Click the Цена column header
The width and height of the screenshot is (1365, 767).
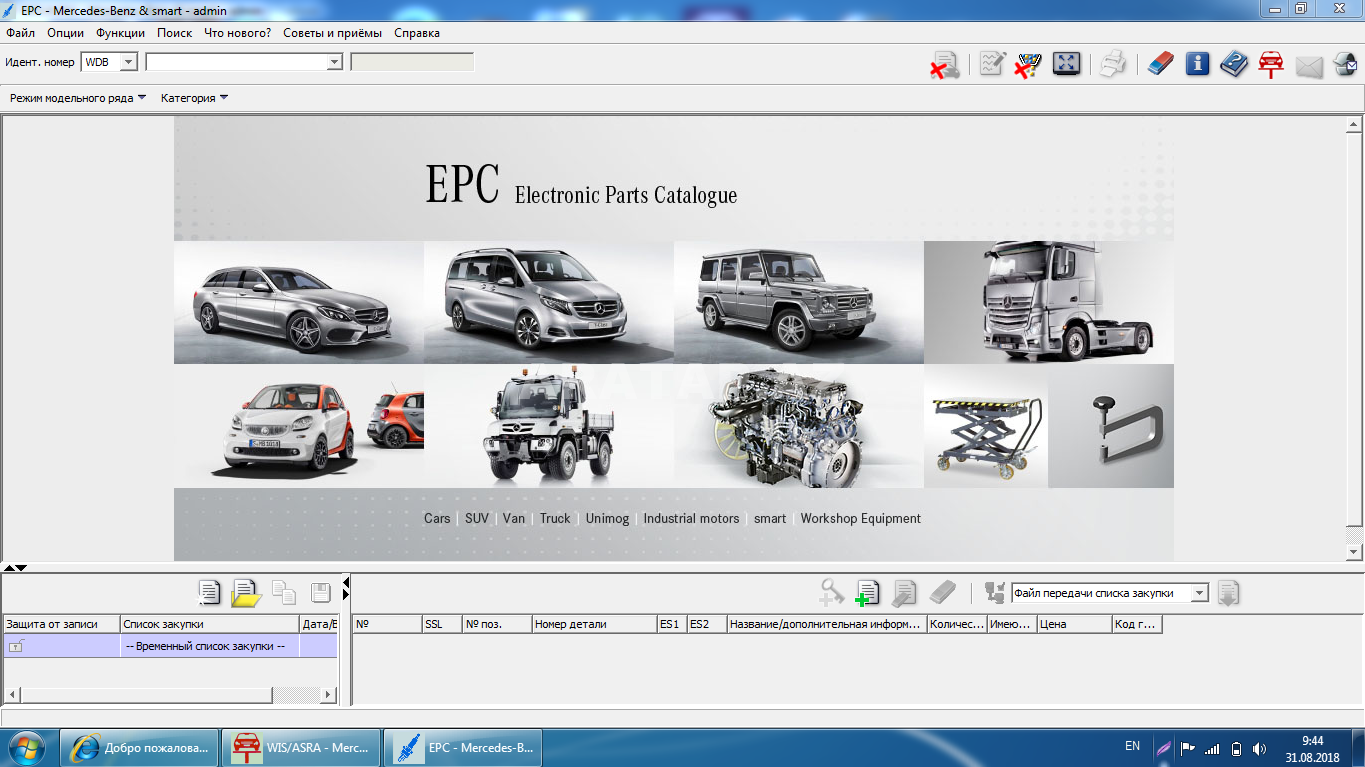pos(1074,624)
